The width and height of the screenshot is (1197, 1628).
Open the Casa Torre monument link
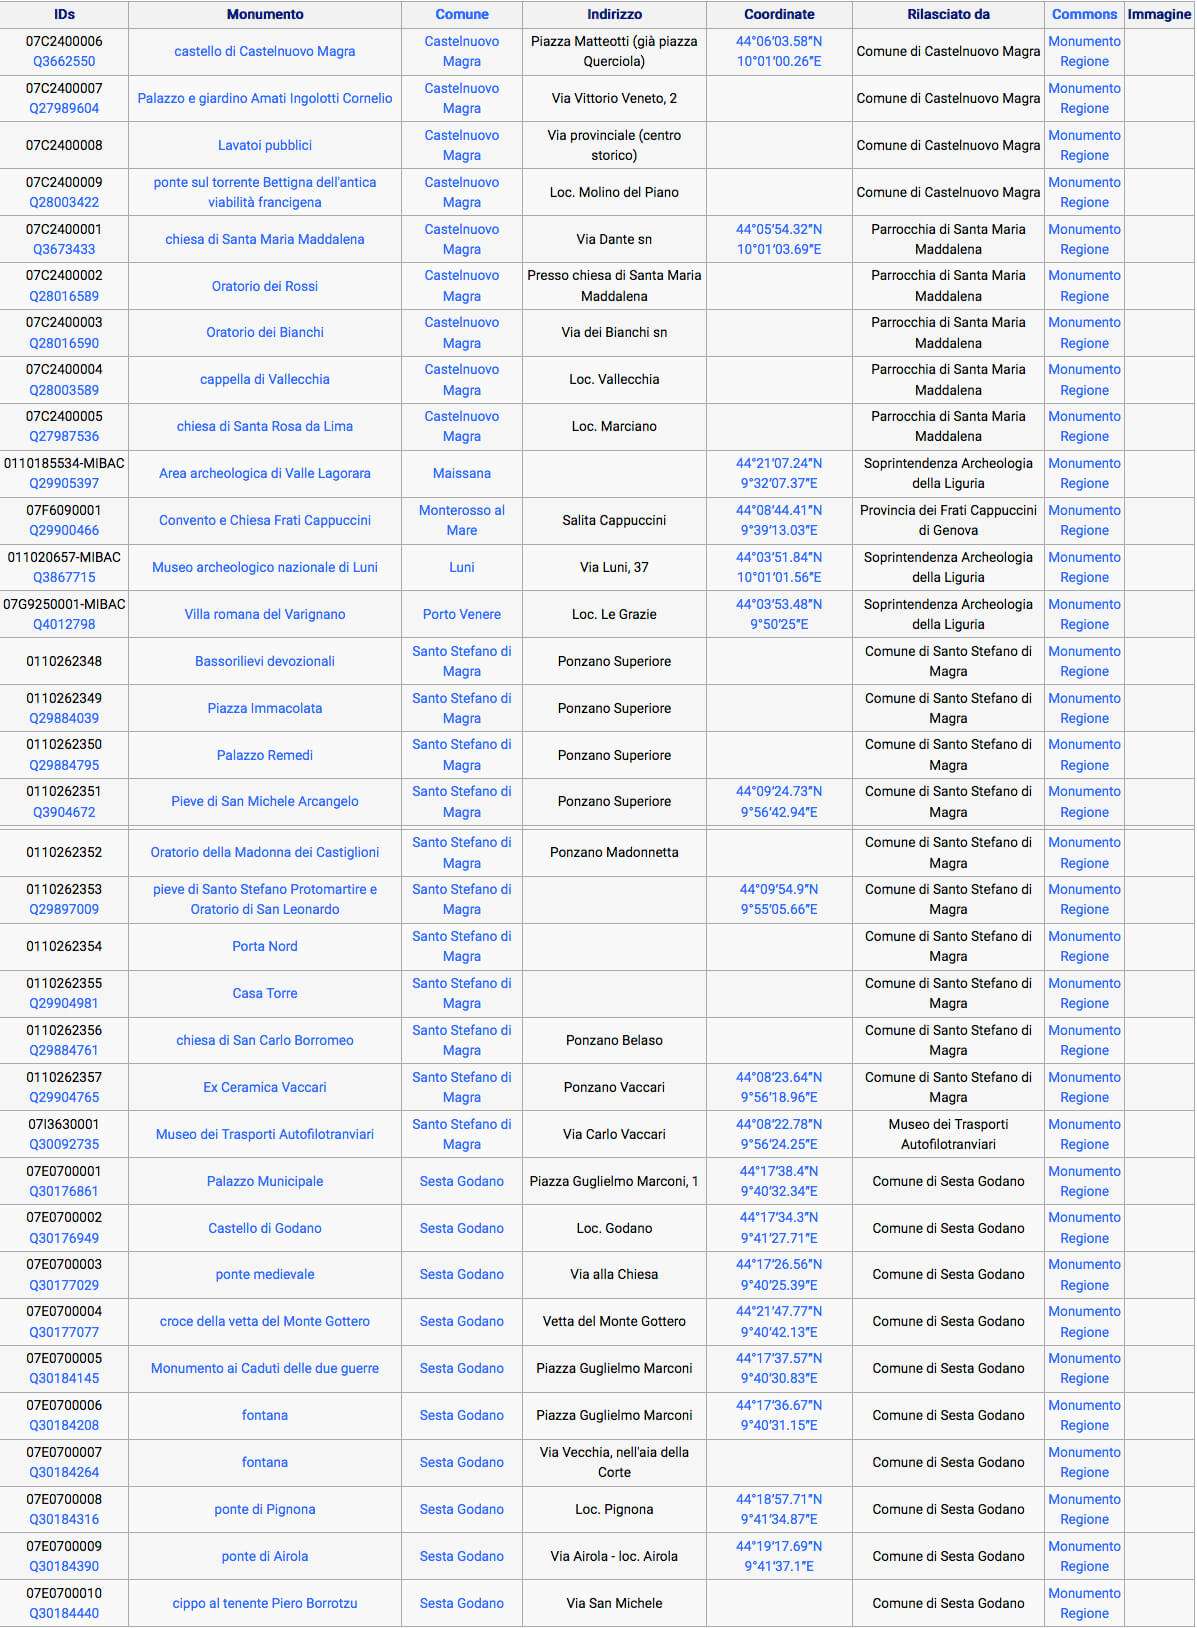[x=265, y=993]
